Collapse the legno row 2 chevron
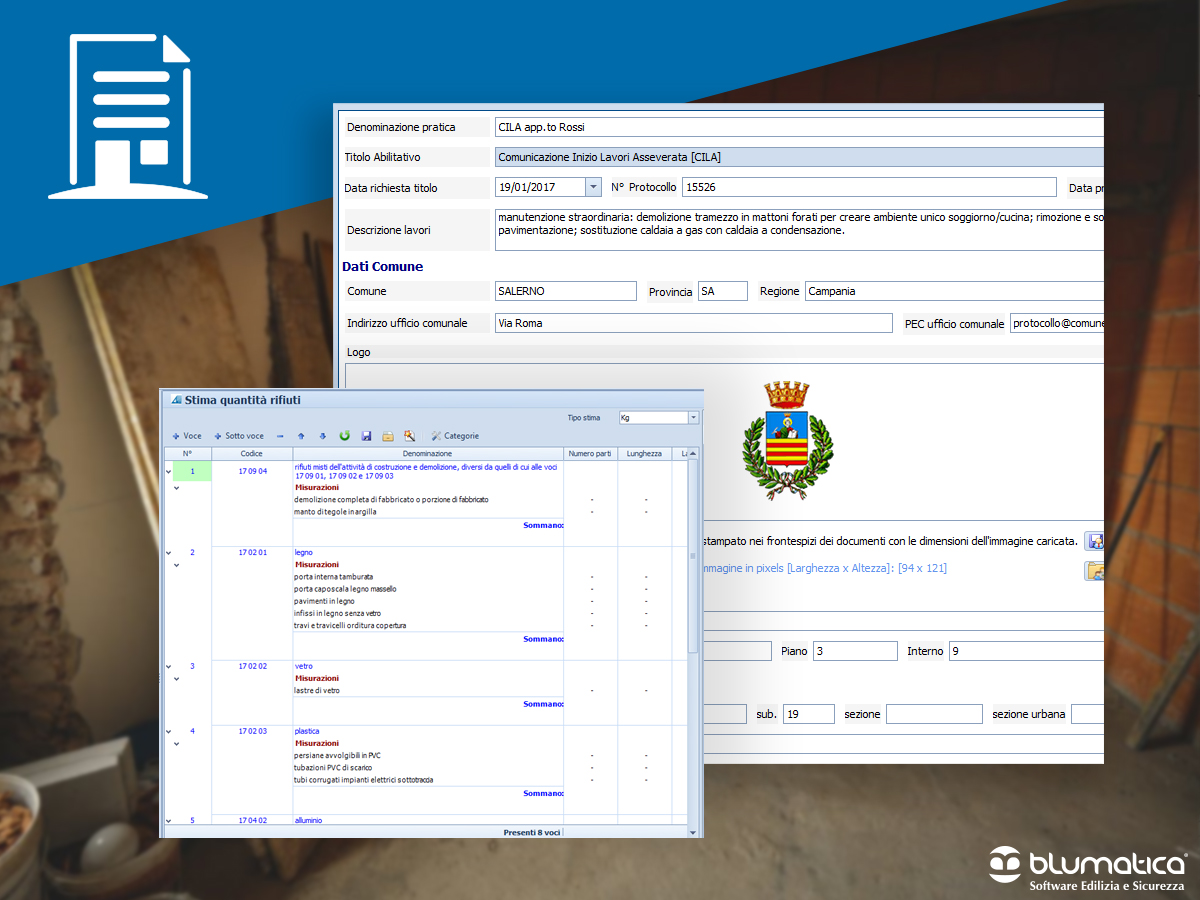This screenshot has height=900, width=1200. pyautogui.click(x=169, y=553)
